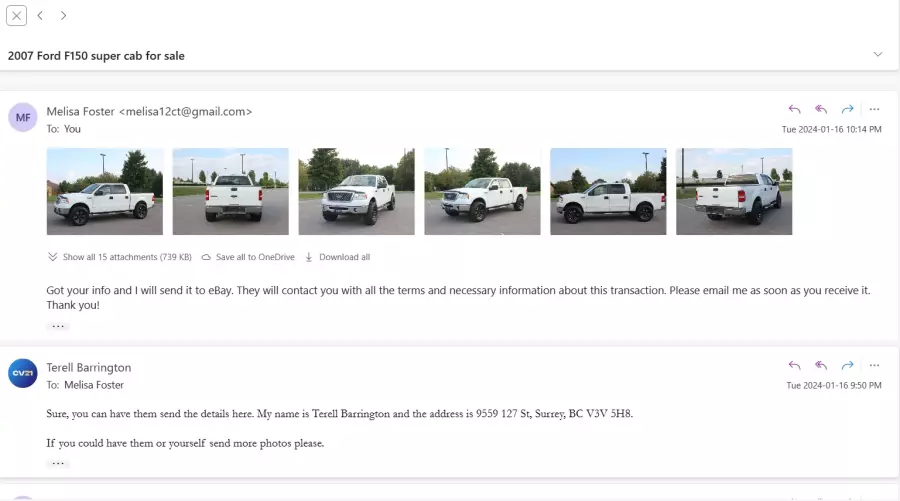The image size is (900, 501).
Task: Download all attachments
Action: point(338,257)
